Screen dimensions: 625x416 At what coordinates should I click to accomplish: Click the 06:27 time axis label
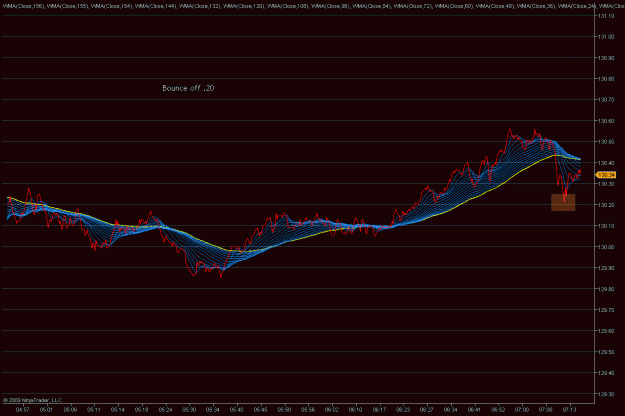pyautogui.click(x=426, y=410)
